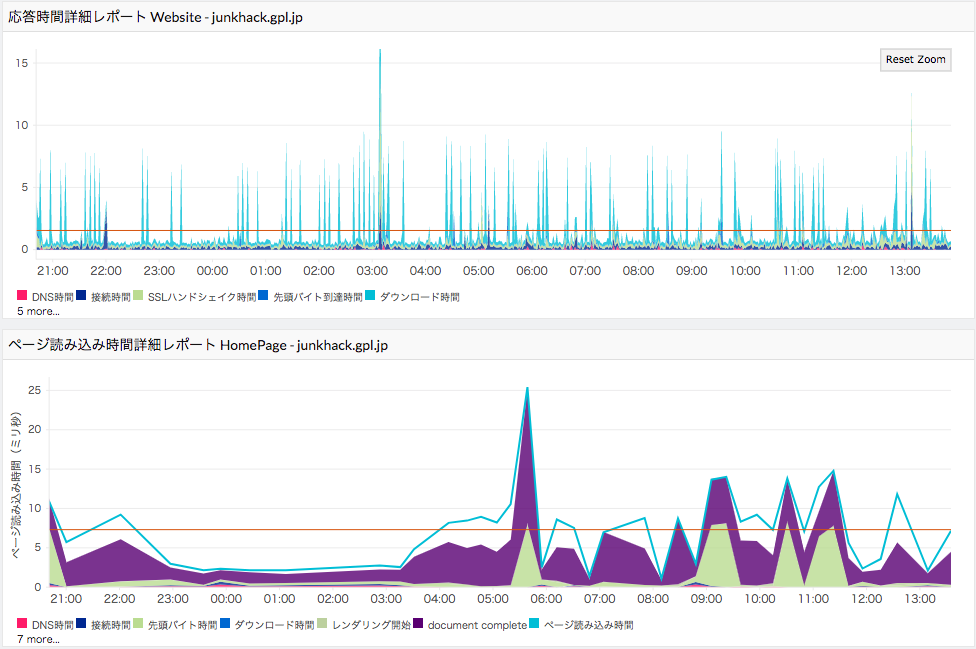
Task: Click the 応答時間詳細レポート Website panel title
Action: click(x=155, y=17)
